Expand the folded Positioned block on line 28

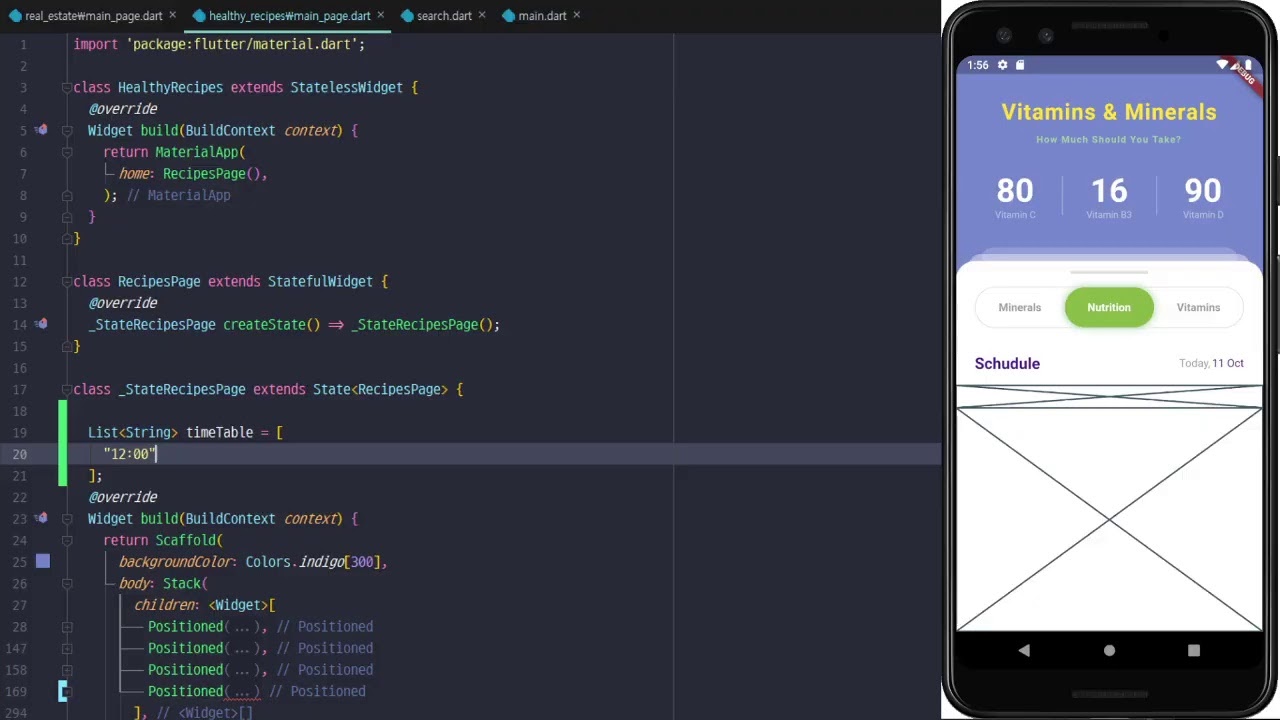pos(241,627)
